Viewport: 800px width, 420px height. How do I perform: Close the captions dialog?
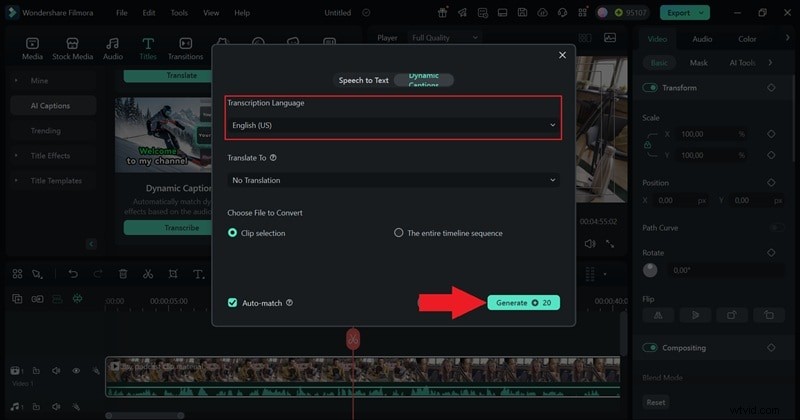(562, 55)
